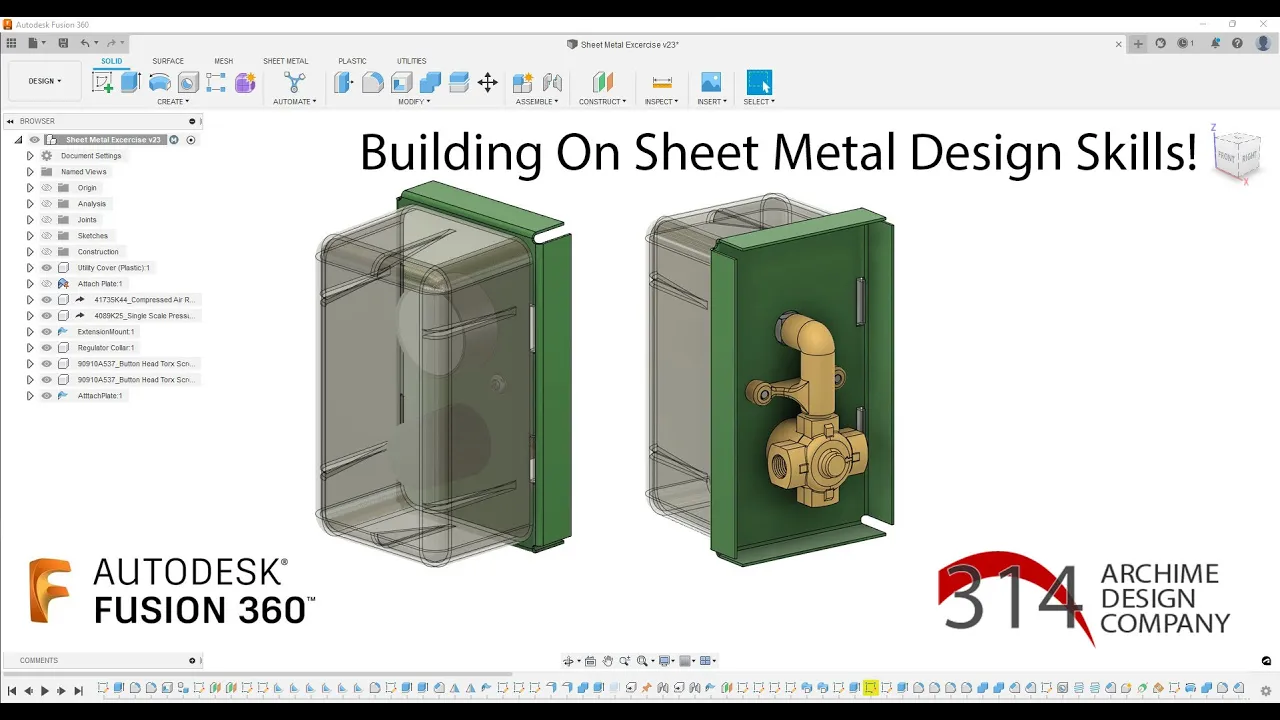Choose the Offset Plane construct icon
This screenshot has height=720, width=1280.
(602, 82)
